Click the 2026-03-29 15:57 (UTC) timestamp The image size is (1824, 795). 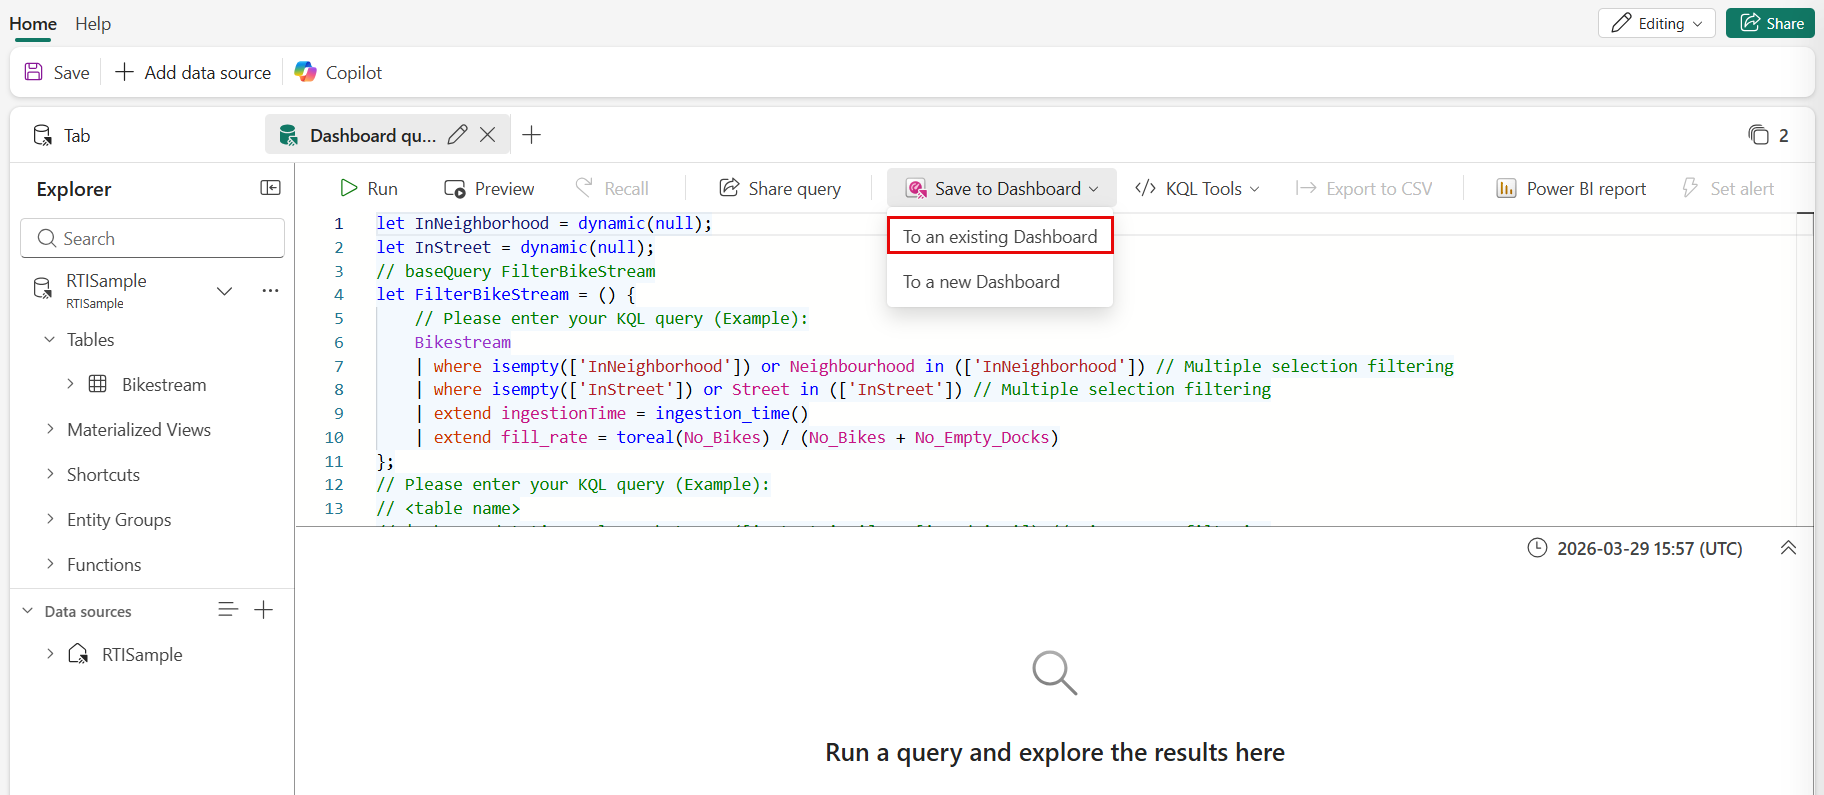(x=1650, y=548)
